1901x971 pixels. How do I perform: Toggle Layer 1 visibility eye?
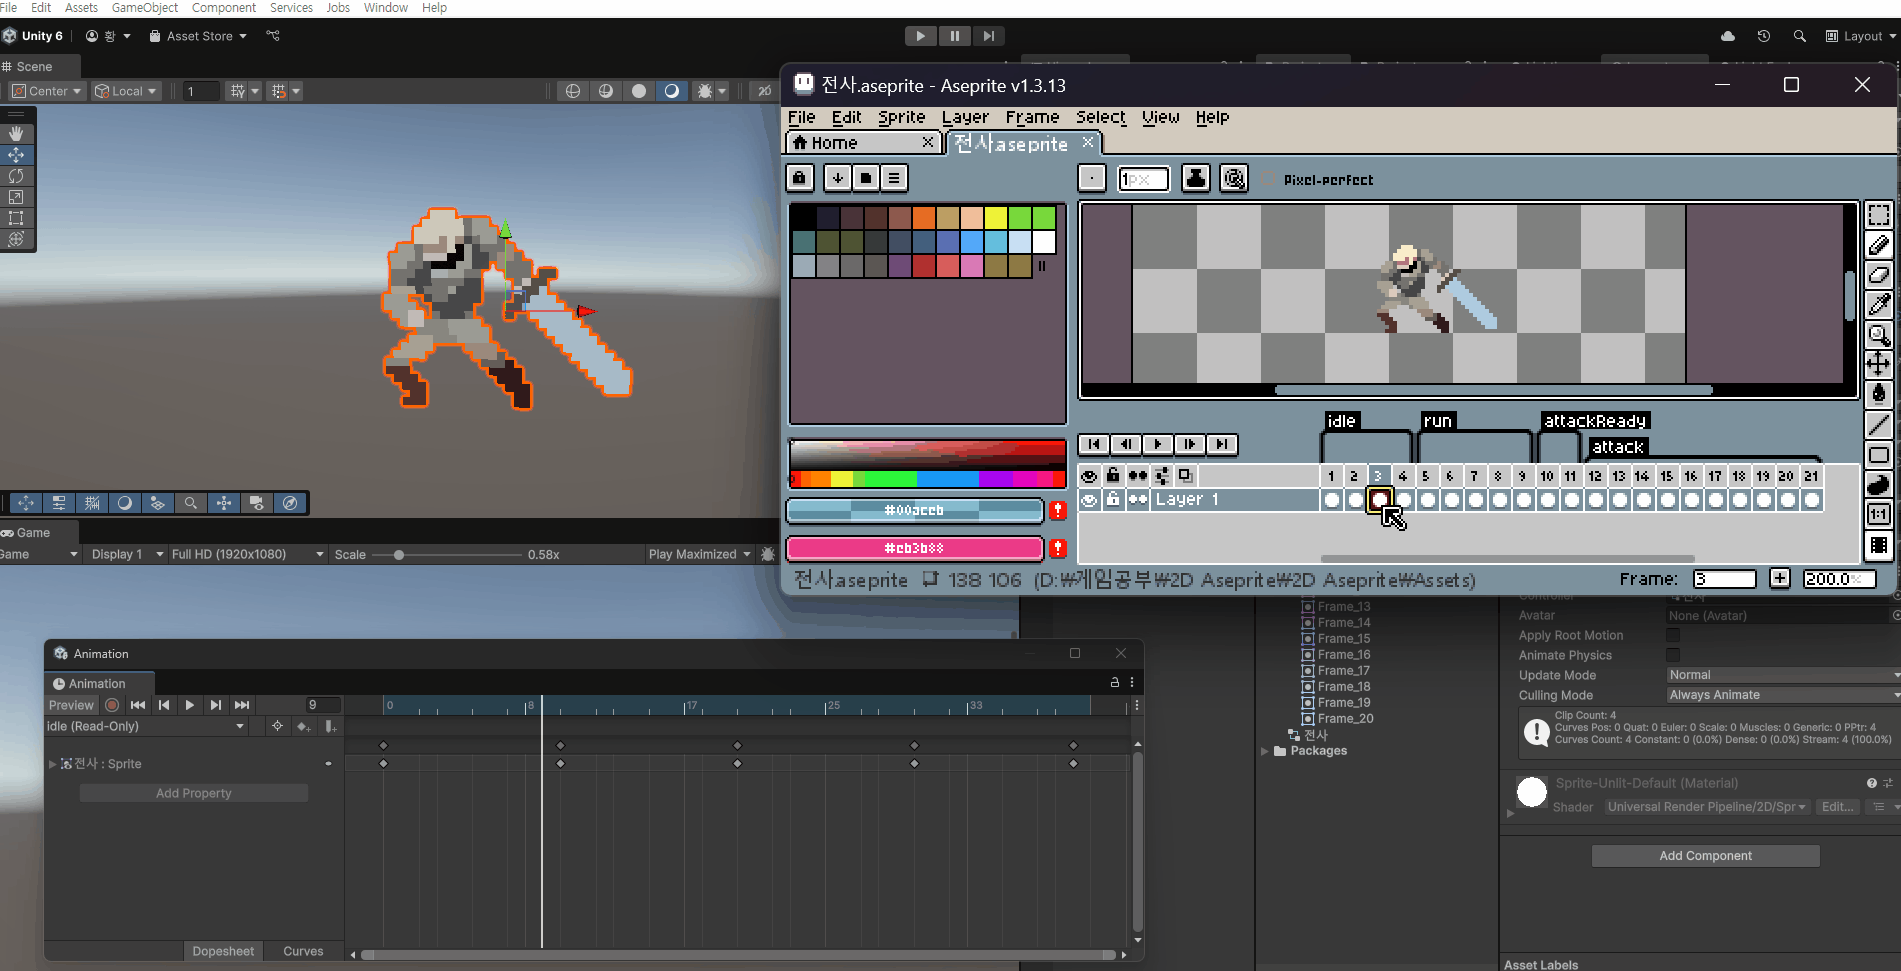click(1089, 500)
